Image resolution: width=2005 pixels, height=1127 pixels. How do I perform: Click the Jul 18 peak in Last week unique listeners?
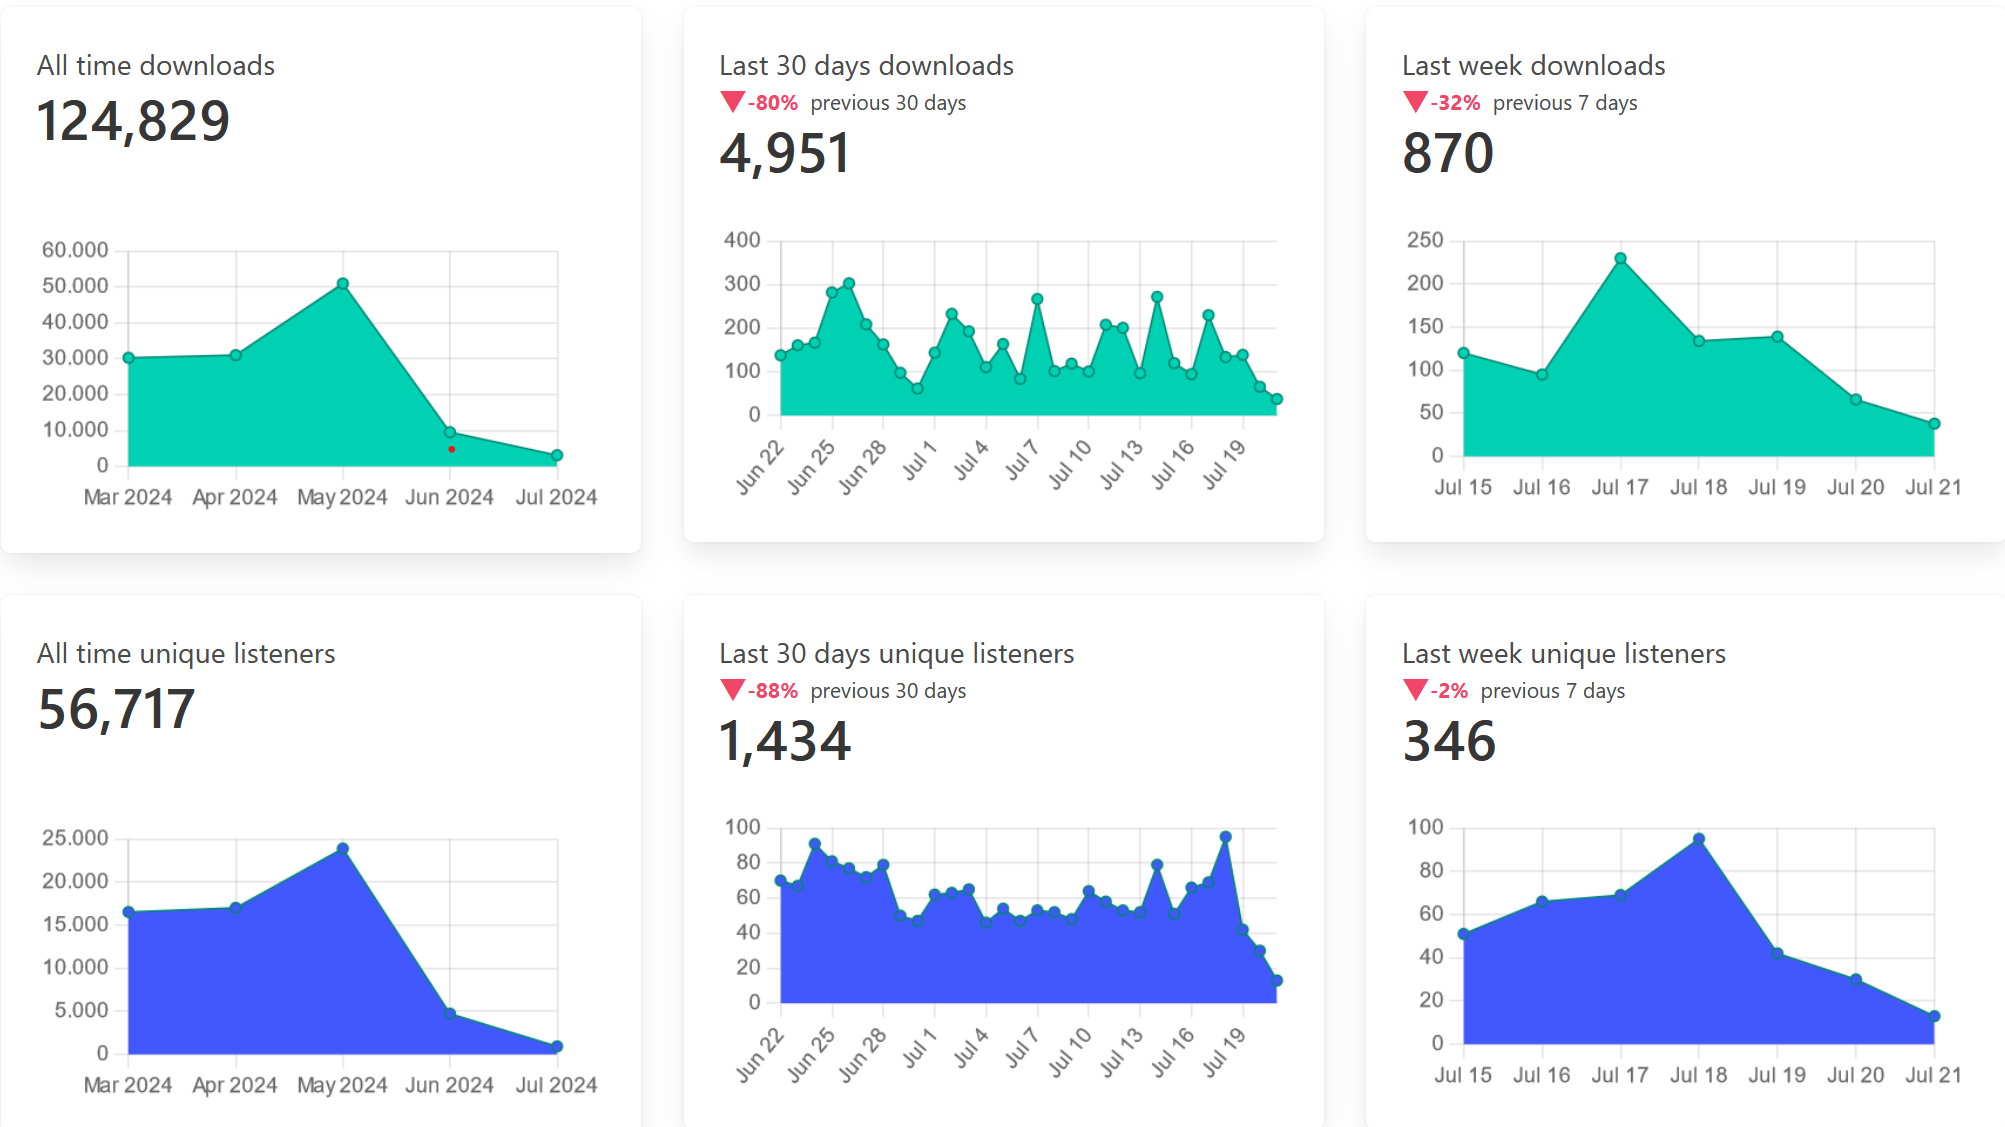click(x=1699, y=839)
